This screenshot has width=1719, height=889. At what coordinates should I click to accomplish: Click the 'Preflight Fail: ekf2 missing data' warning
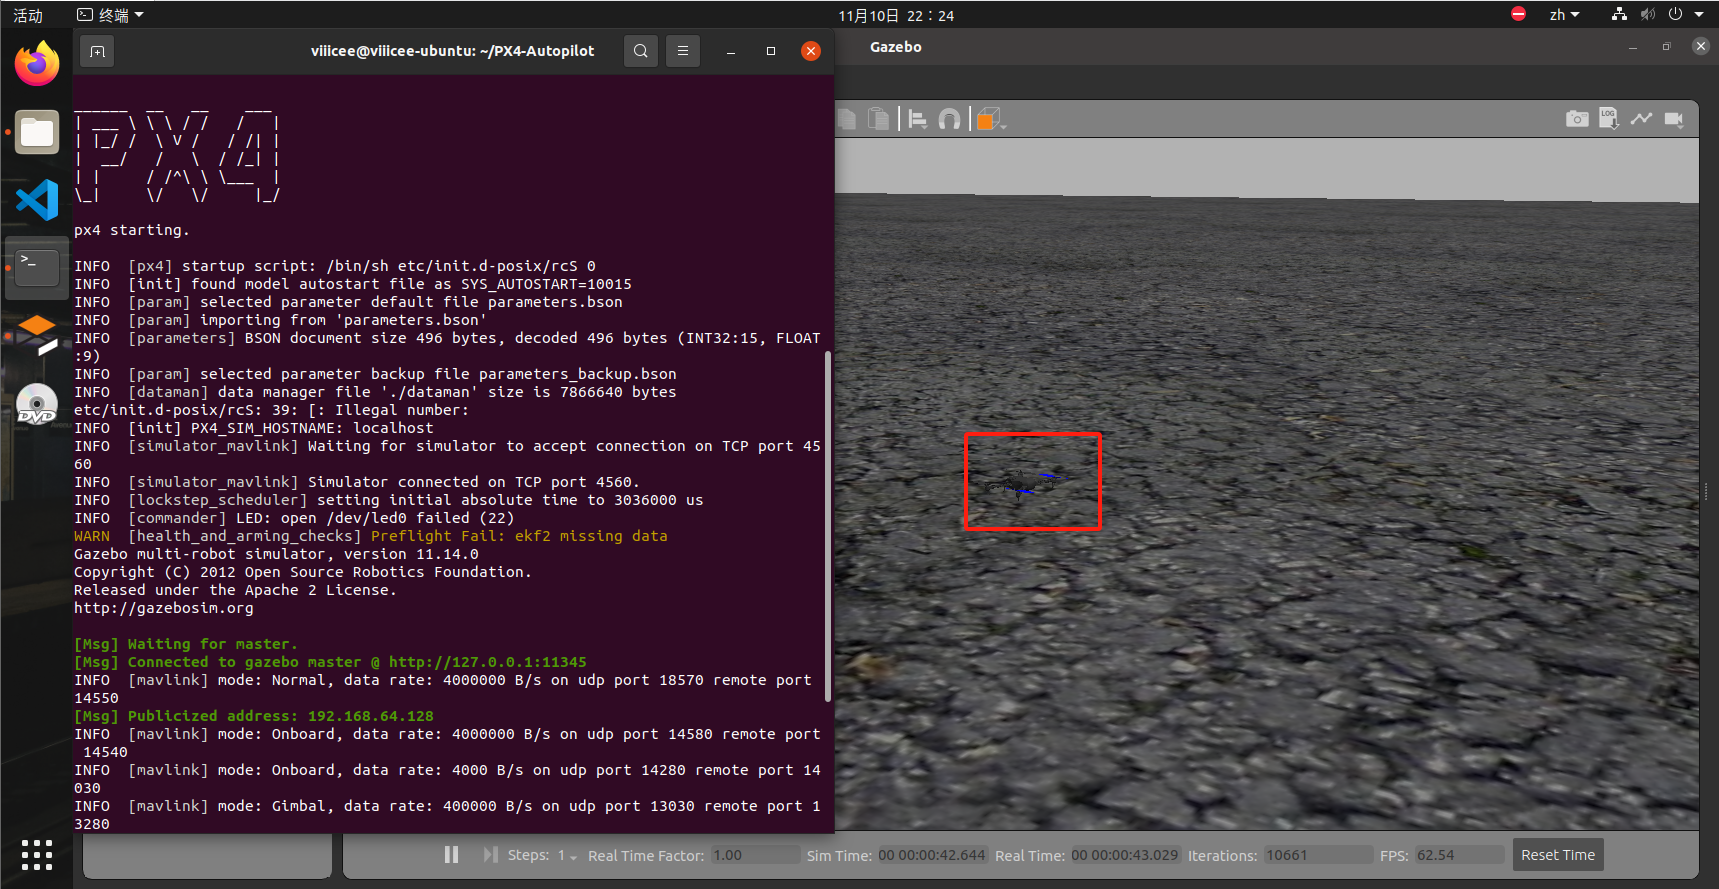[x=519, y=536]
